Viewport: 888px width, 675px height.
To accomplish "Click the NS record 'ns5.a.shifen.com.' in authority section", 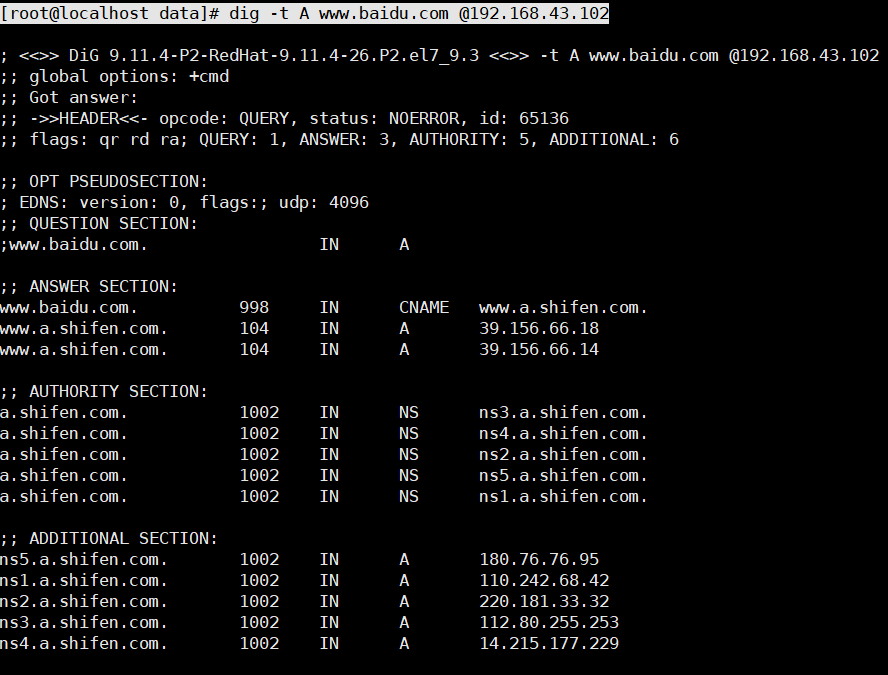I will (563, 475).
